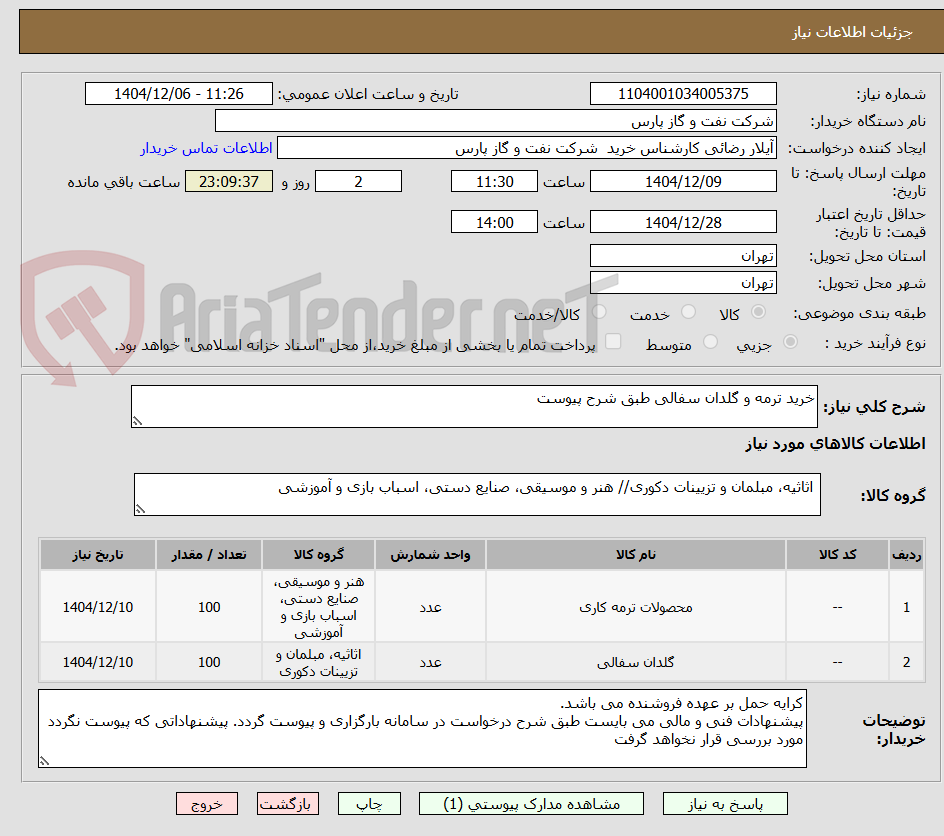
Task: Select the کالا/خدمت radio button
Action: point(599,312)
